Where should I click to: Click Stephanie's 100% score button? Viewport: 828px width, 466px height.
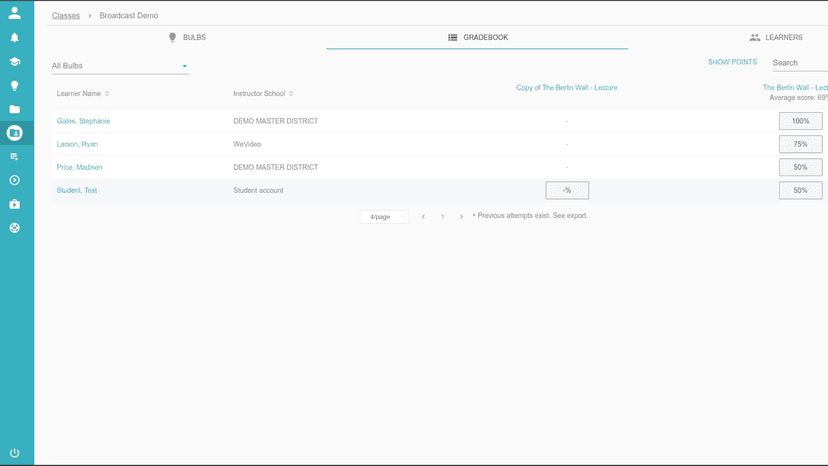pos(800,121)
